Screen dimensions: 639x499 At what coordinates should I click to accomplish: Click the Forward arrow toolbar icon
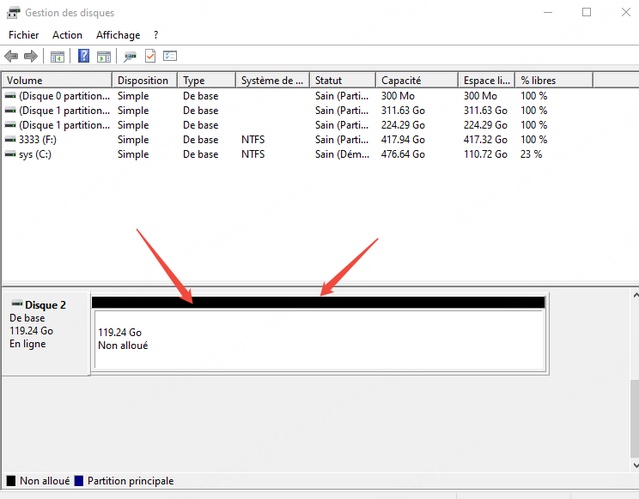click(x=31, y=56)
